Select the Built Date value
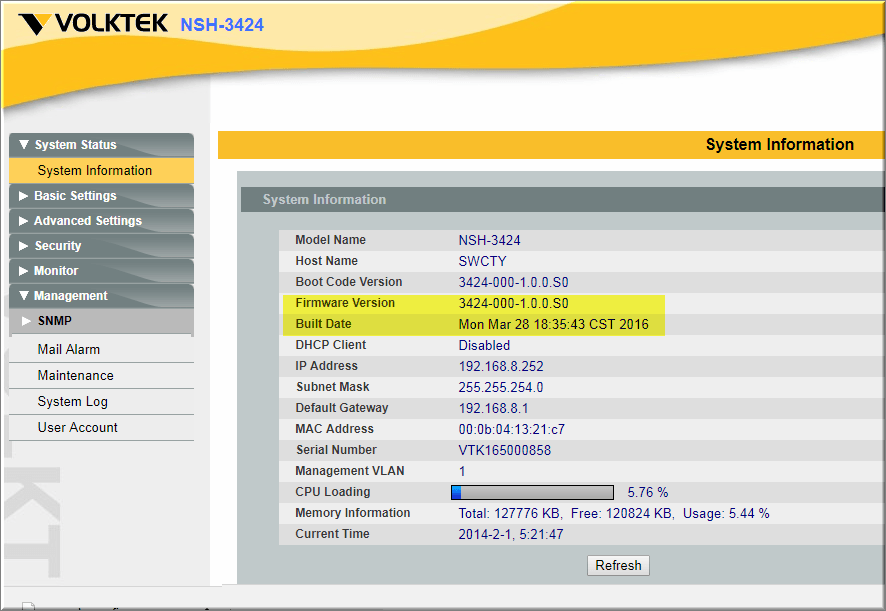 554,324
